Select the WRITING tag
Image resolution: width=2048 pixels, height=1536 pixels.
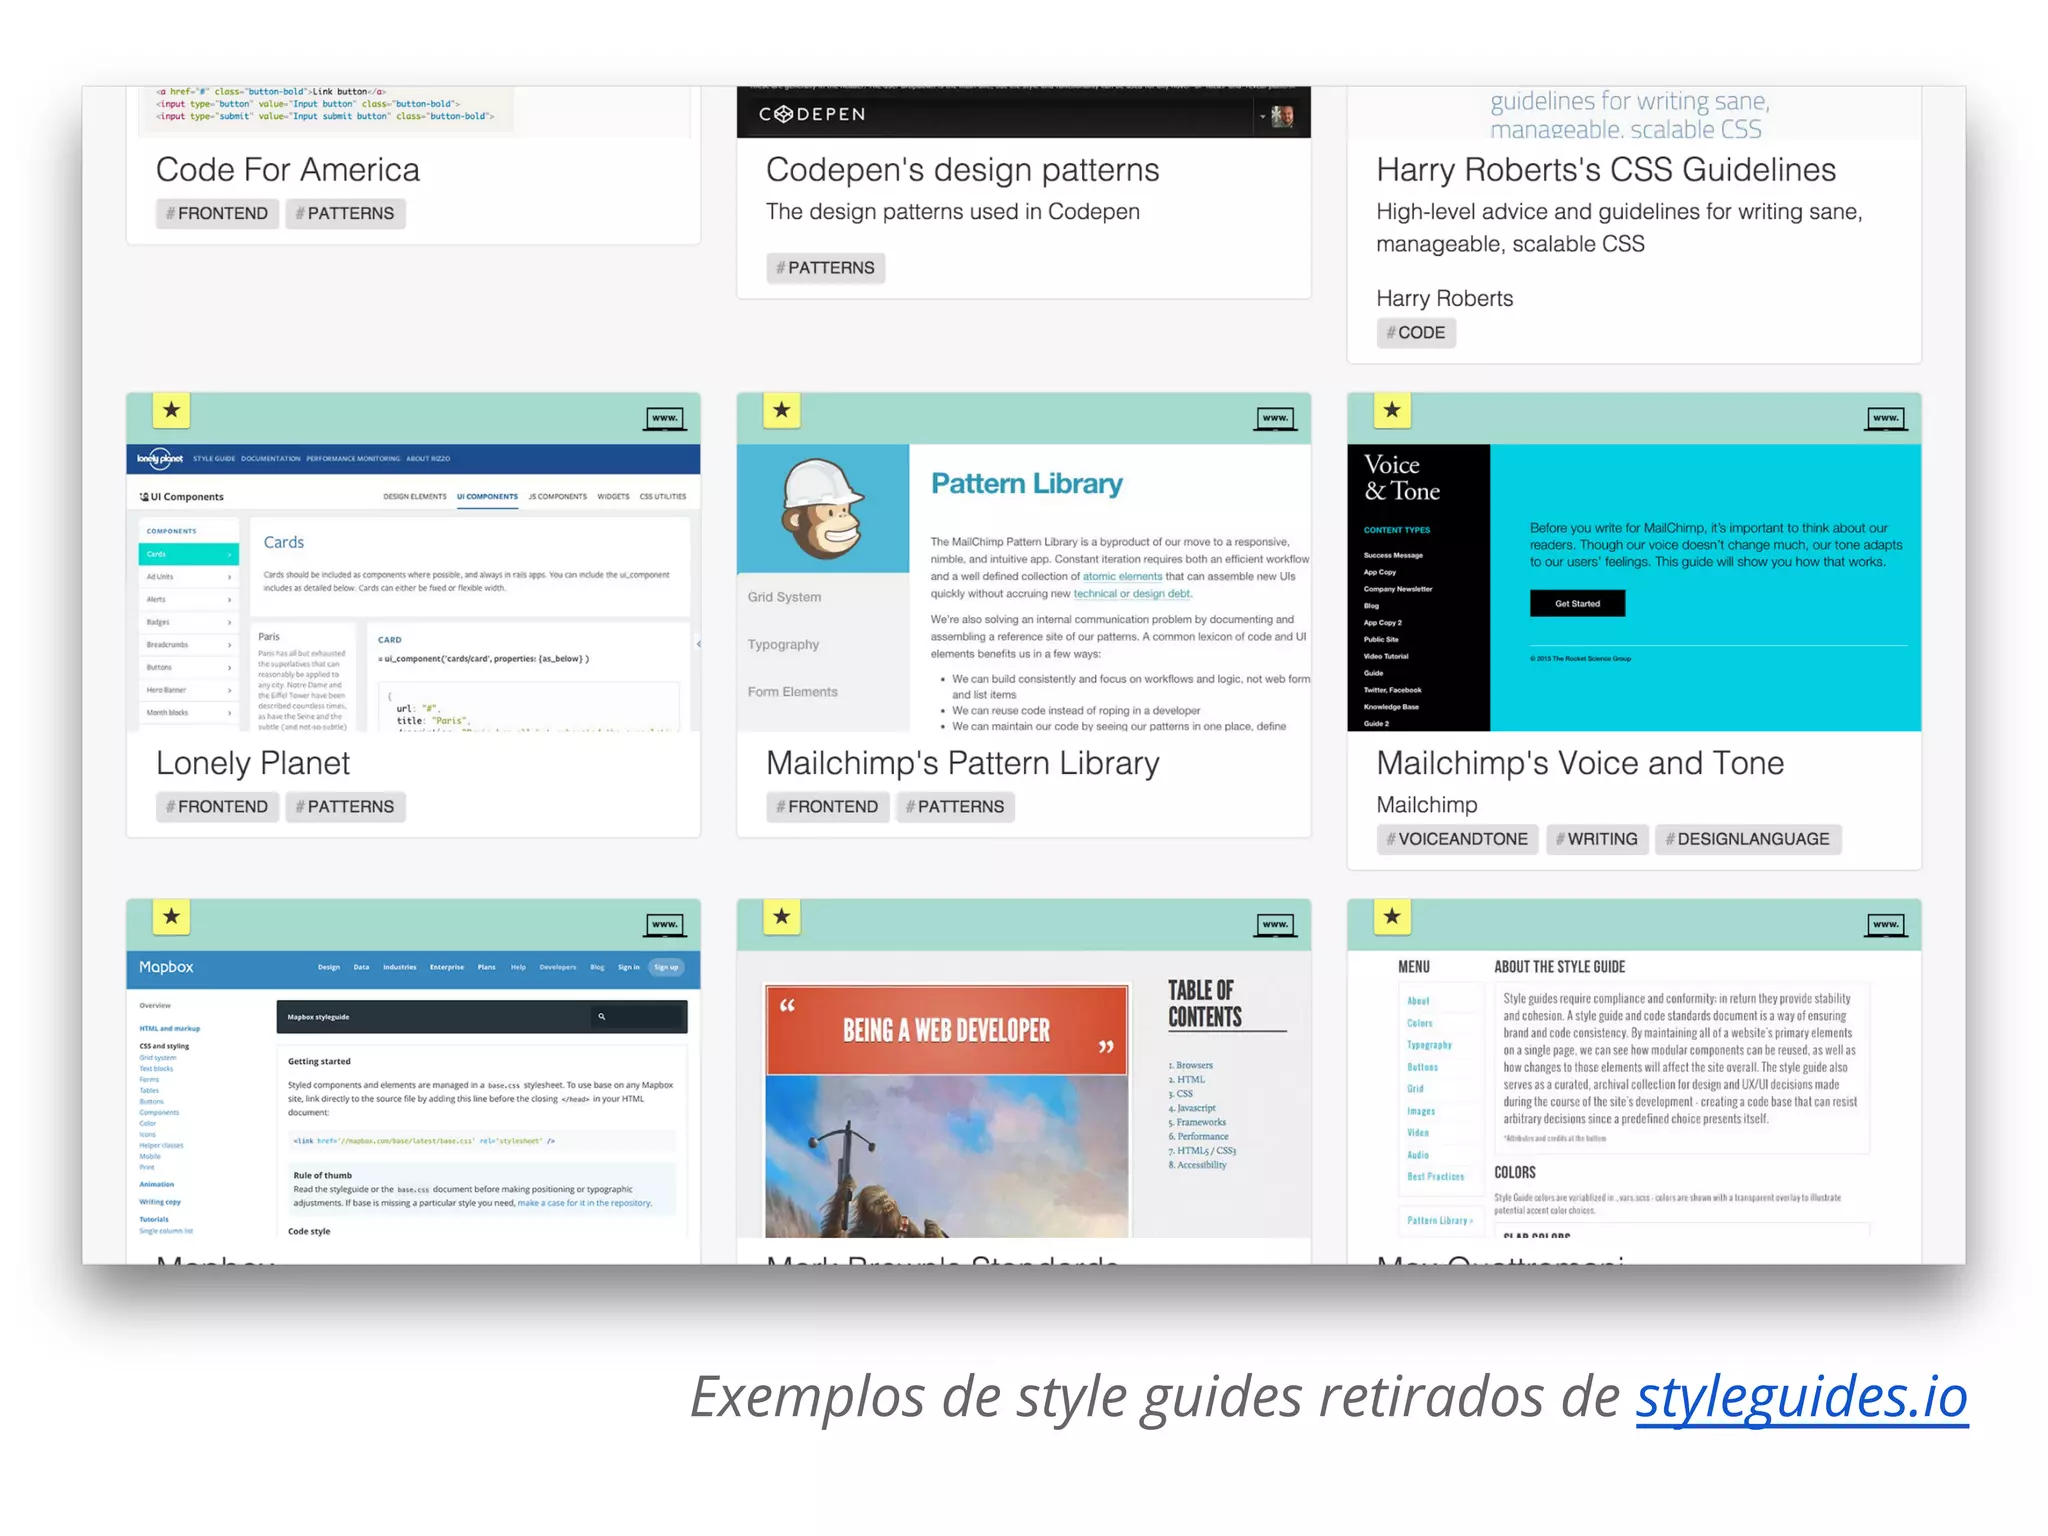[x=1597, y=839]
